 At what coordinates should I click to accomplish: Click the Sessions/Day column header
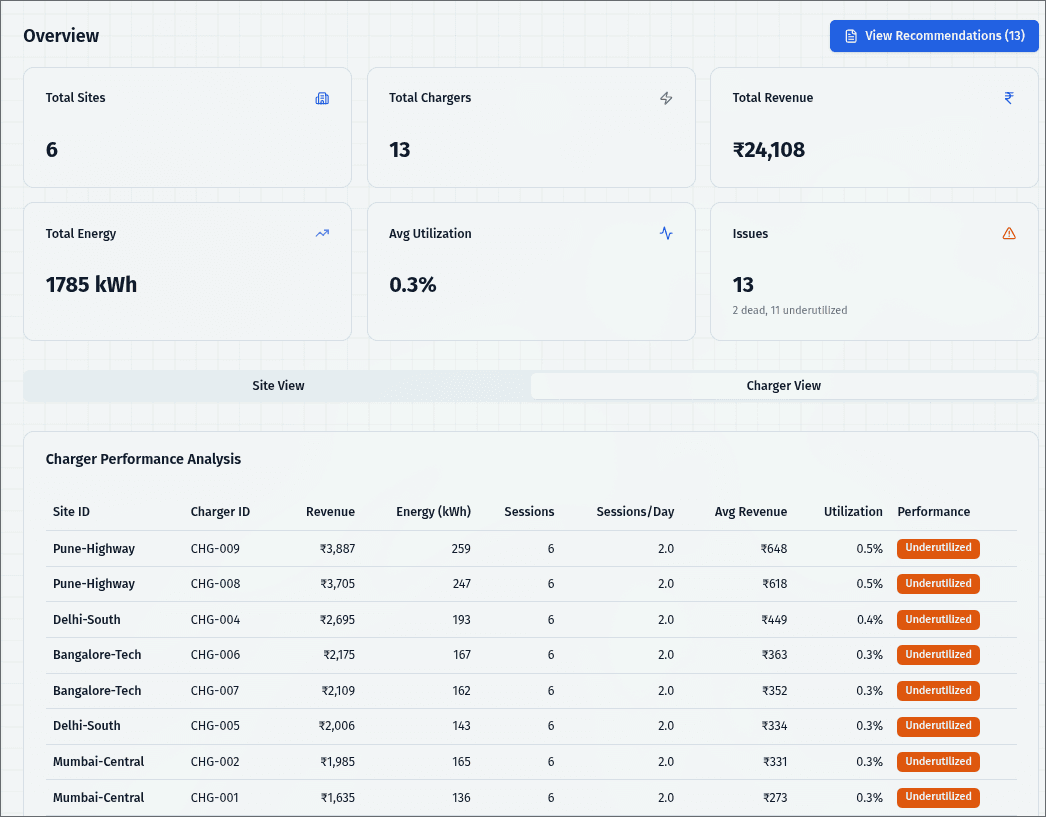[635, 512]
